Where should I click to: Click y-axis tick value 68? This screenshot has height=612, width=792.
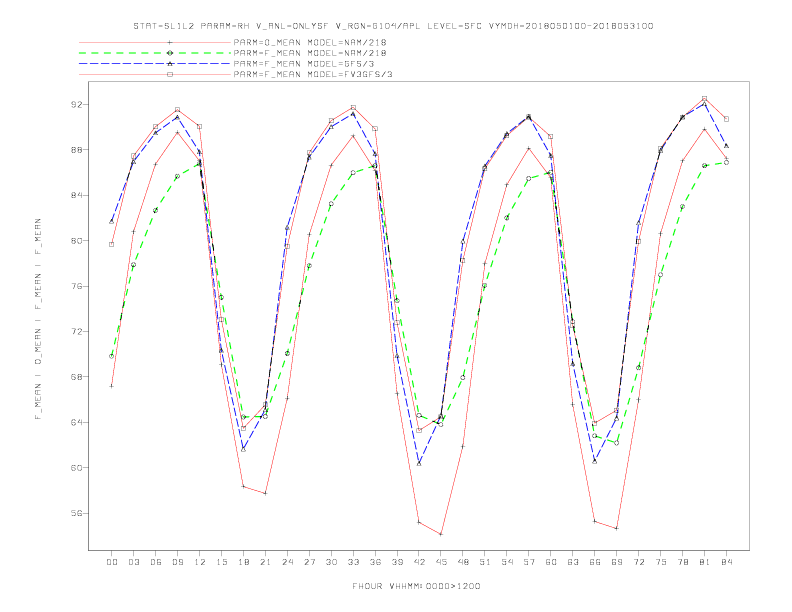[x=77, y=377]
